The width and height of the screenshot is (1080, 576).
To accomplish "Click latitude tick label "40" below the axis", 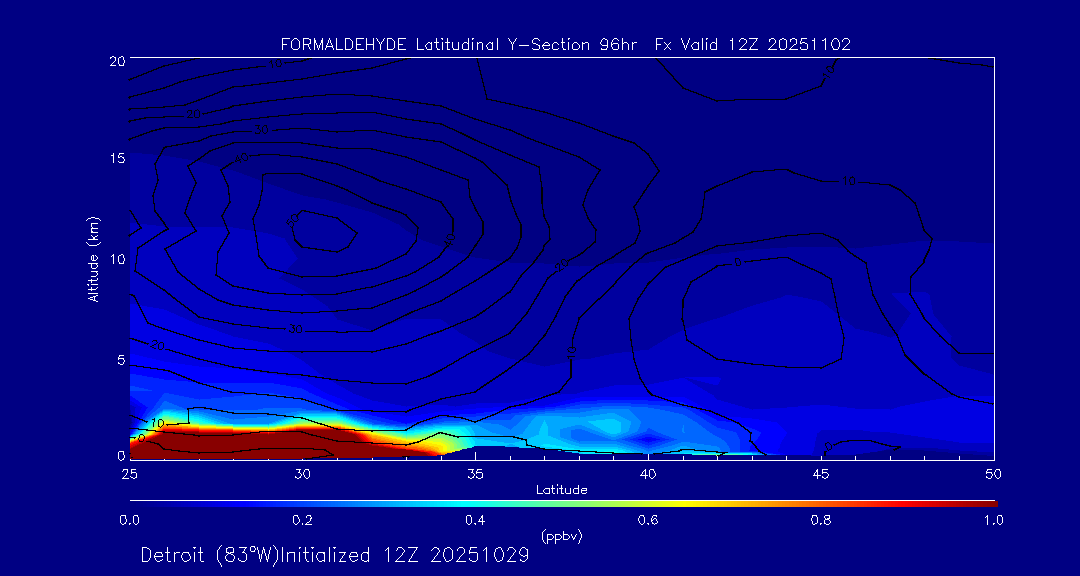I will [x=648, y=474].
